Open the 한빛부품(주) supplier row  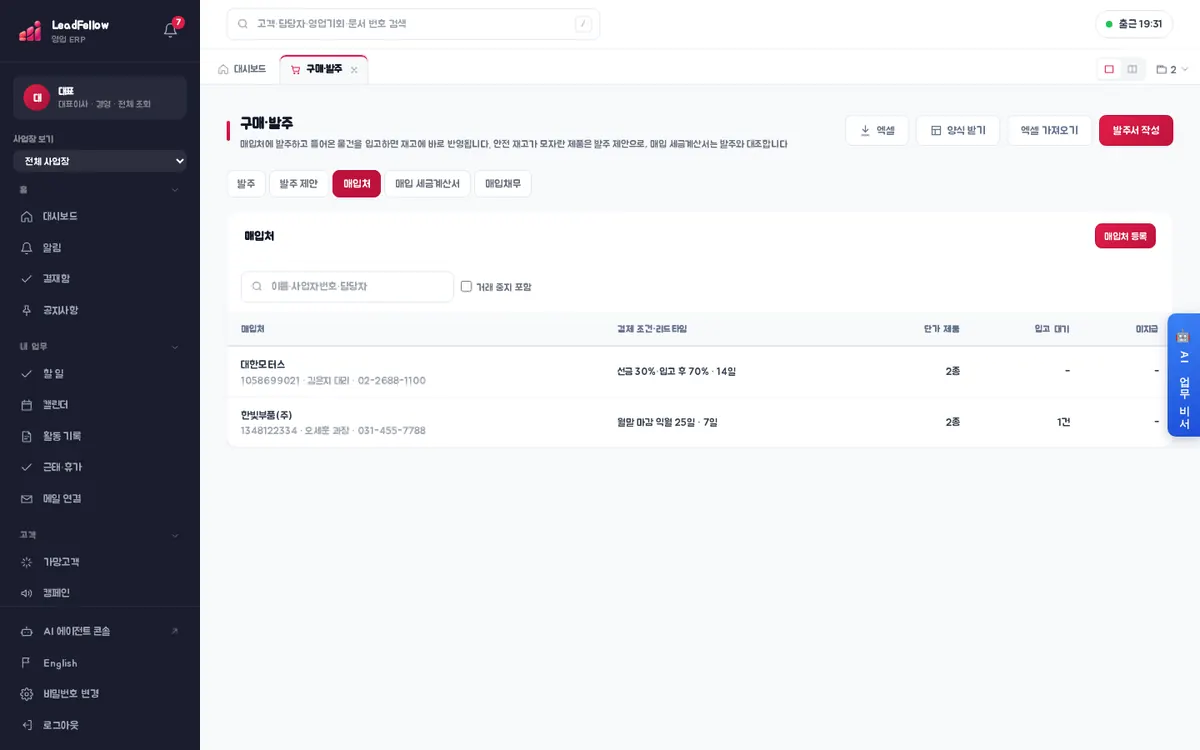(x=699, y=422)
